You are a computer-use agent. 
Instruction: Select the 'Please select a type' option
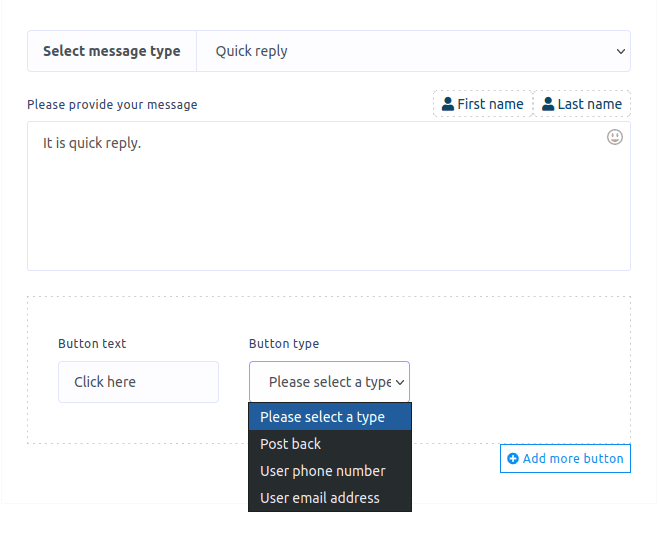click(322, 417)
